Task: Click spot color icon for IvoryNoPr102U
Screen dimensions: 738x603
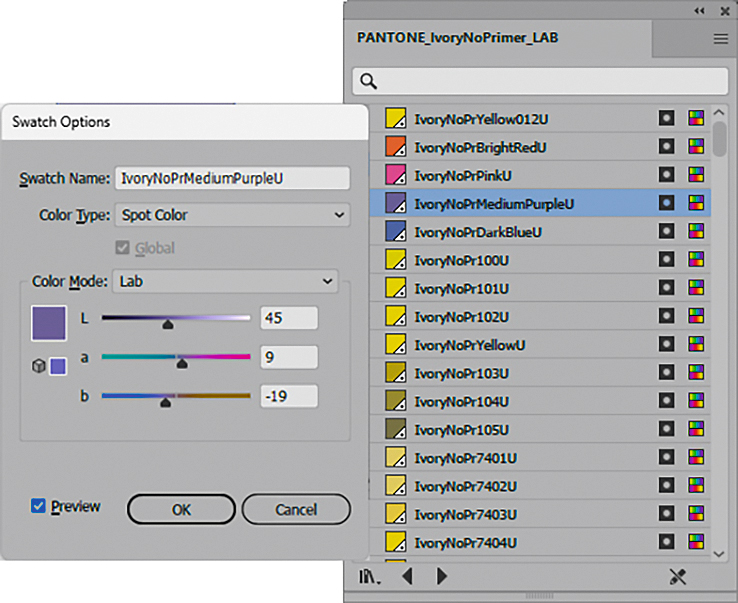Action: (x=666, y=315)
